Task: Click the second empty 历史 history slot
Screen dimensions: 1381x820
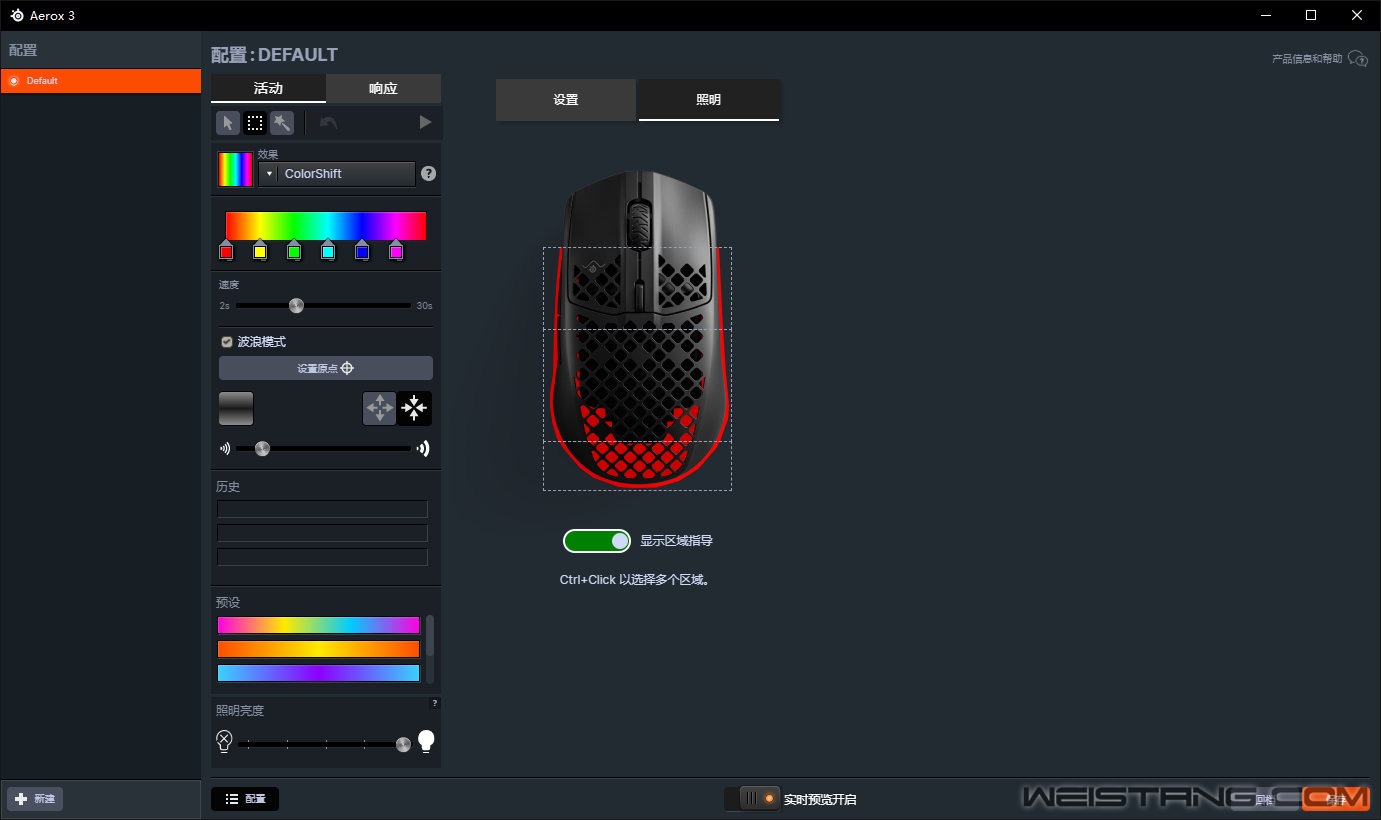Action: (x=322, y=533)
